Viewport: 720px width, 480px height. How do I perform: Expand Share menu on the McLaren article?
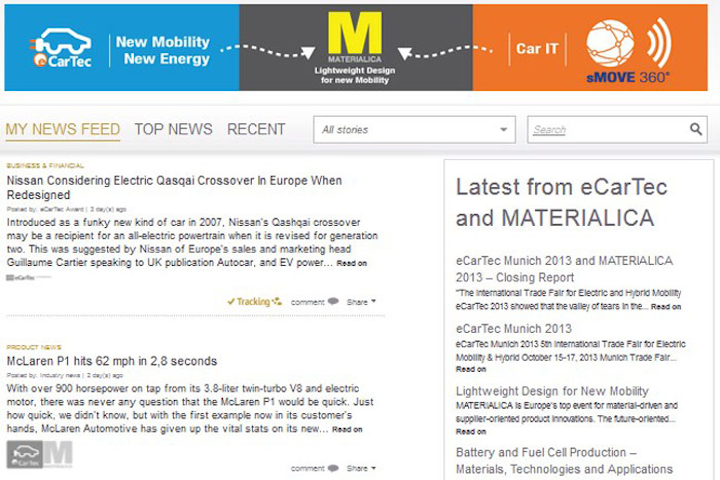pos(360,468)
